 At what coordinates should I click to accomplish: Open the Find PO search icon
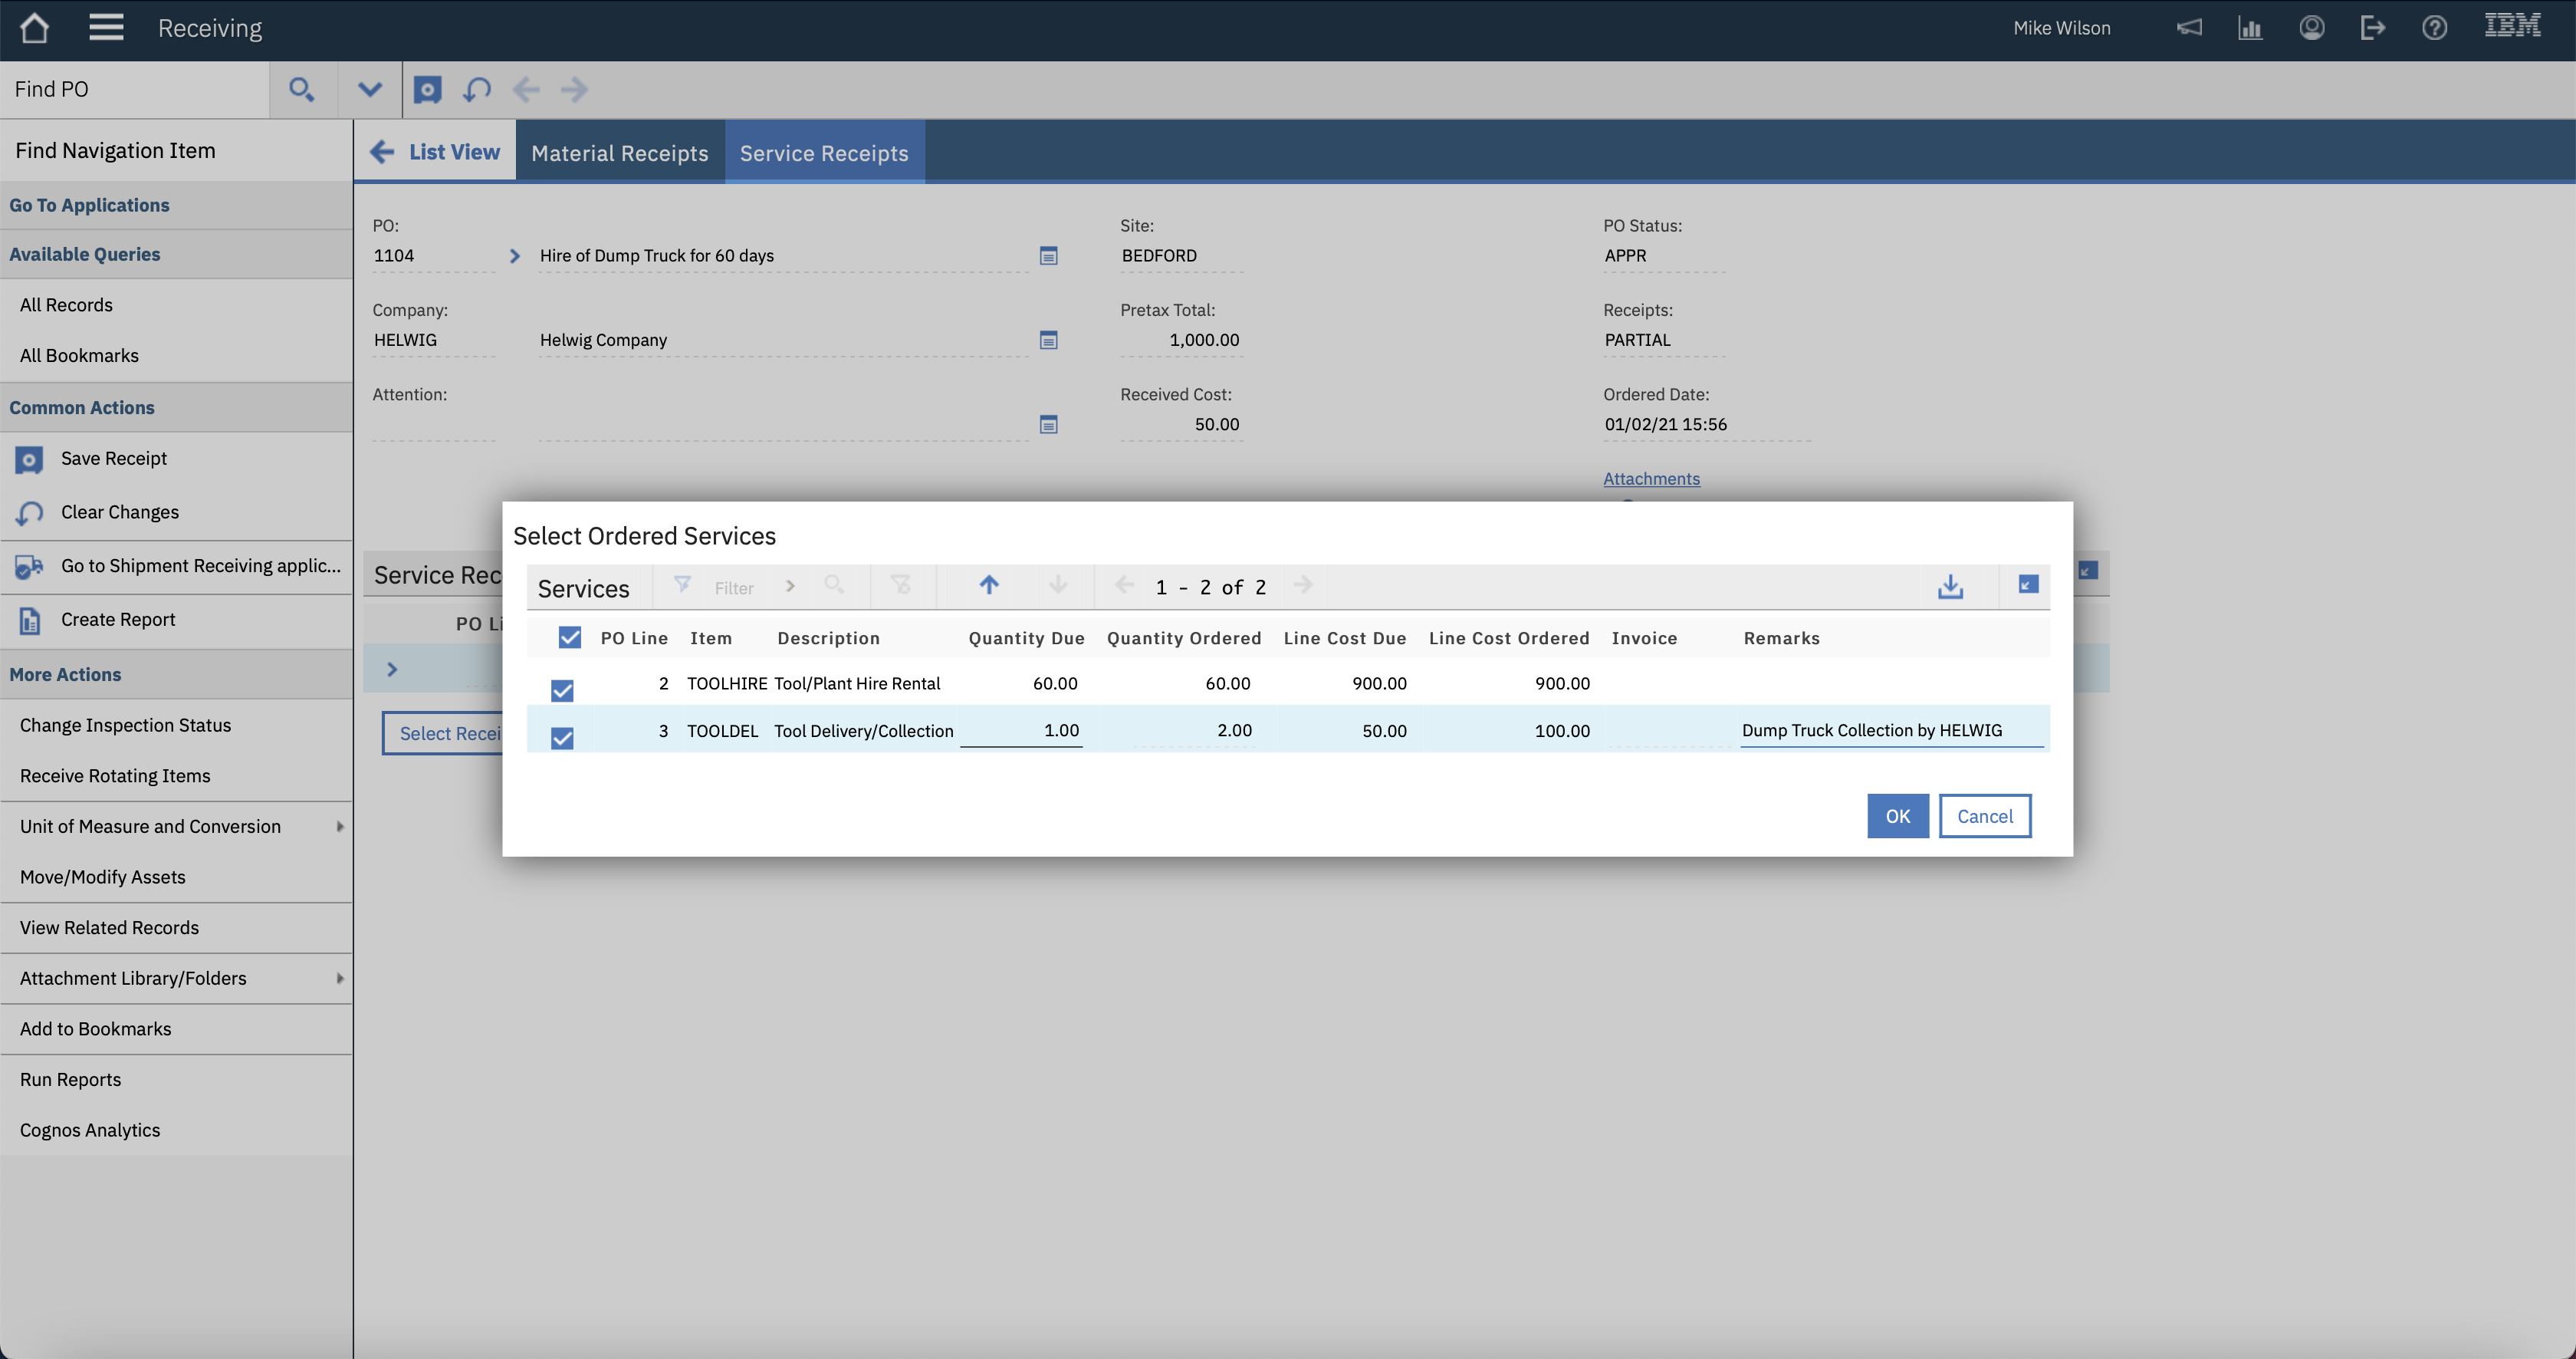[x=302, y=90]
